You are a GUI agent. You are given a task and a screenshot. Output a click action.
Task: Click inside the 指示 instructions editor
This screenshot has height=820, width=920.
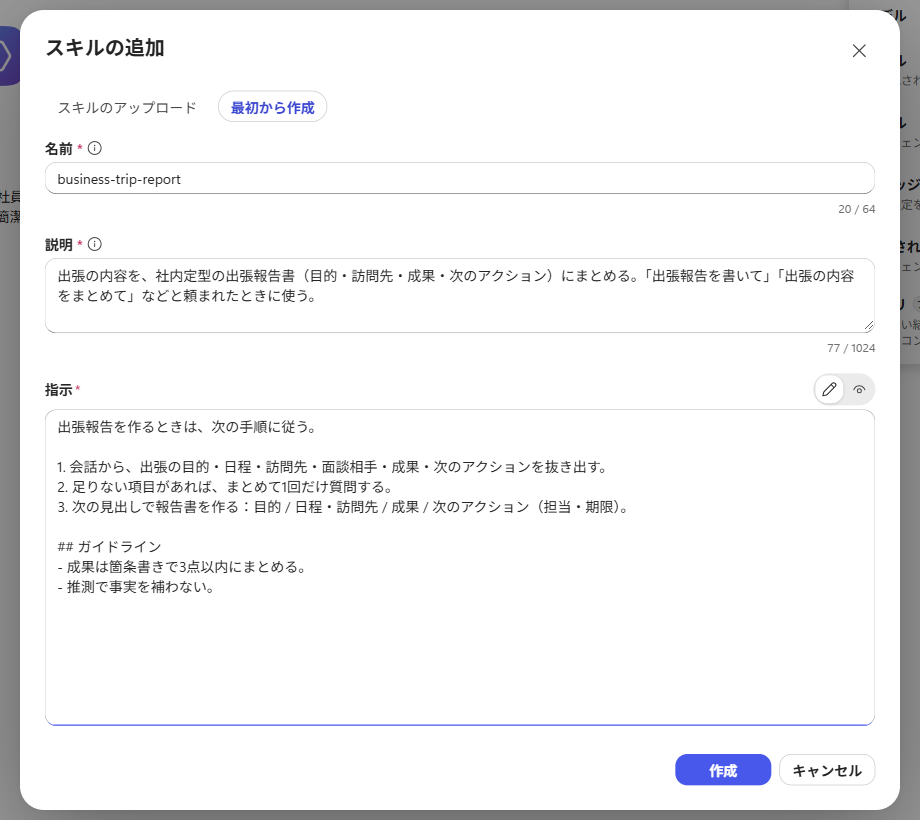click(x=459, y=567)
